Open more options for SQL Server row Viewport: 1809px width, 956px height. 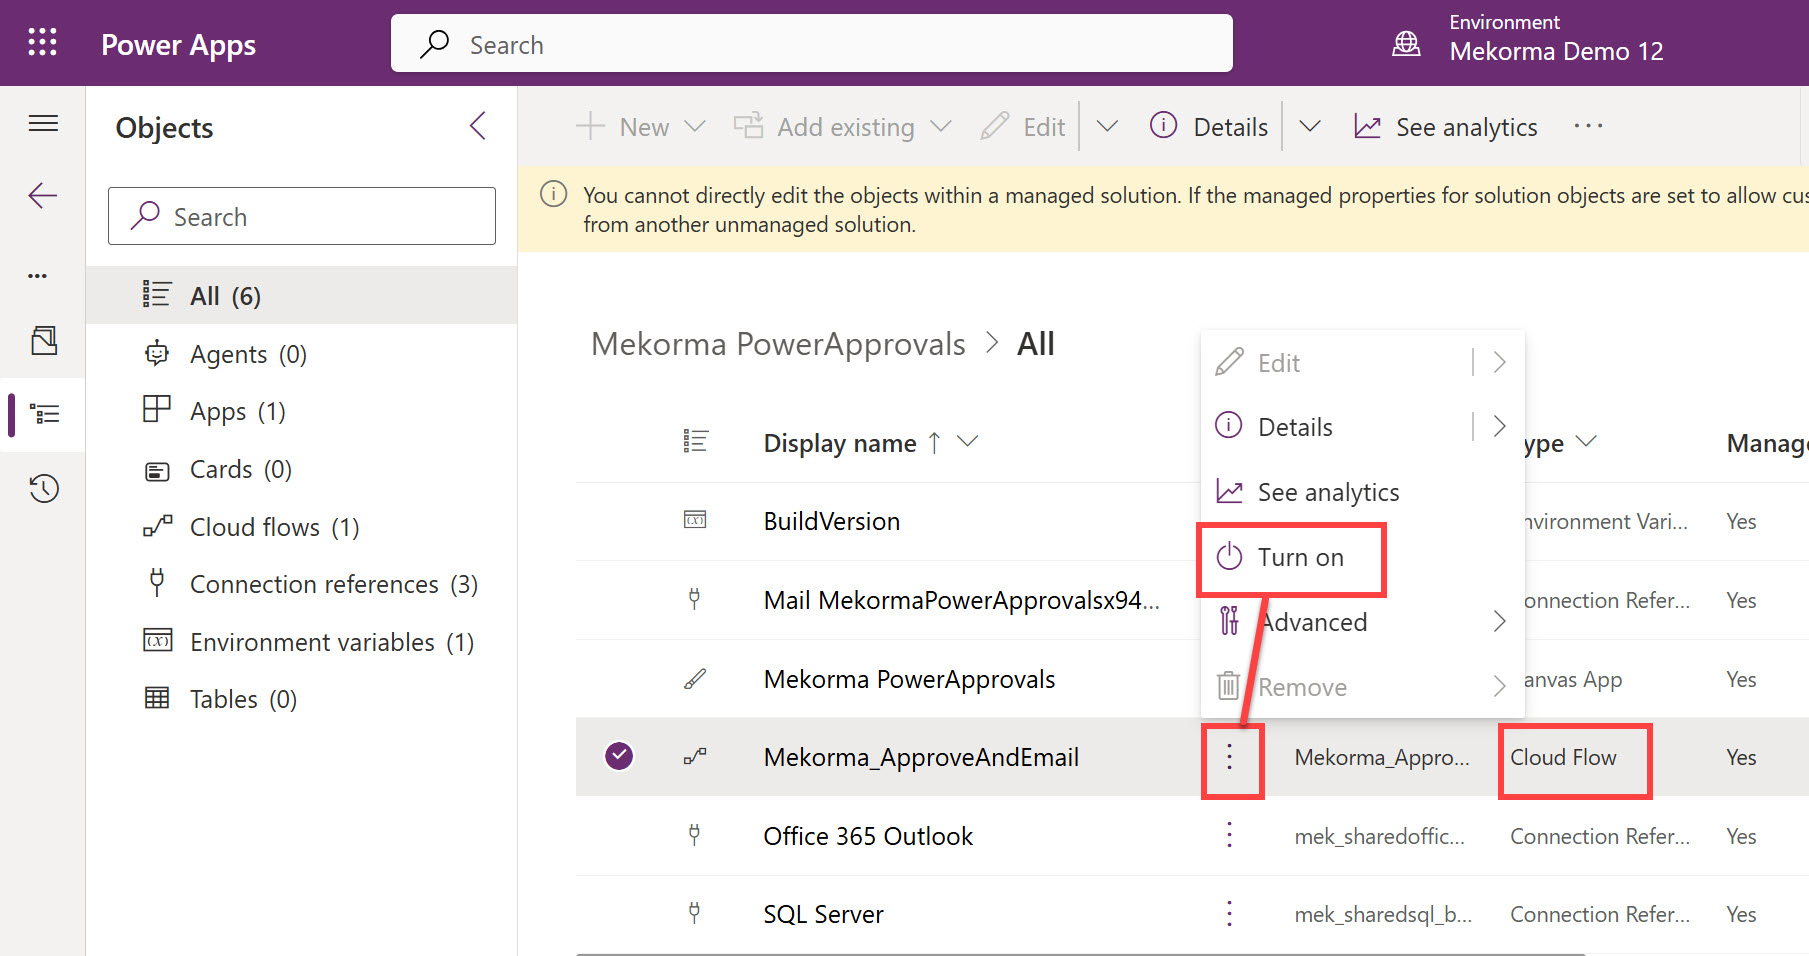[1229, 914]
